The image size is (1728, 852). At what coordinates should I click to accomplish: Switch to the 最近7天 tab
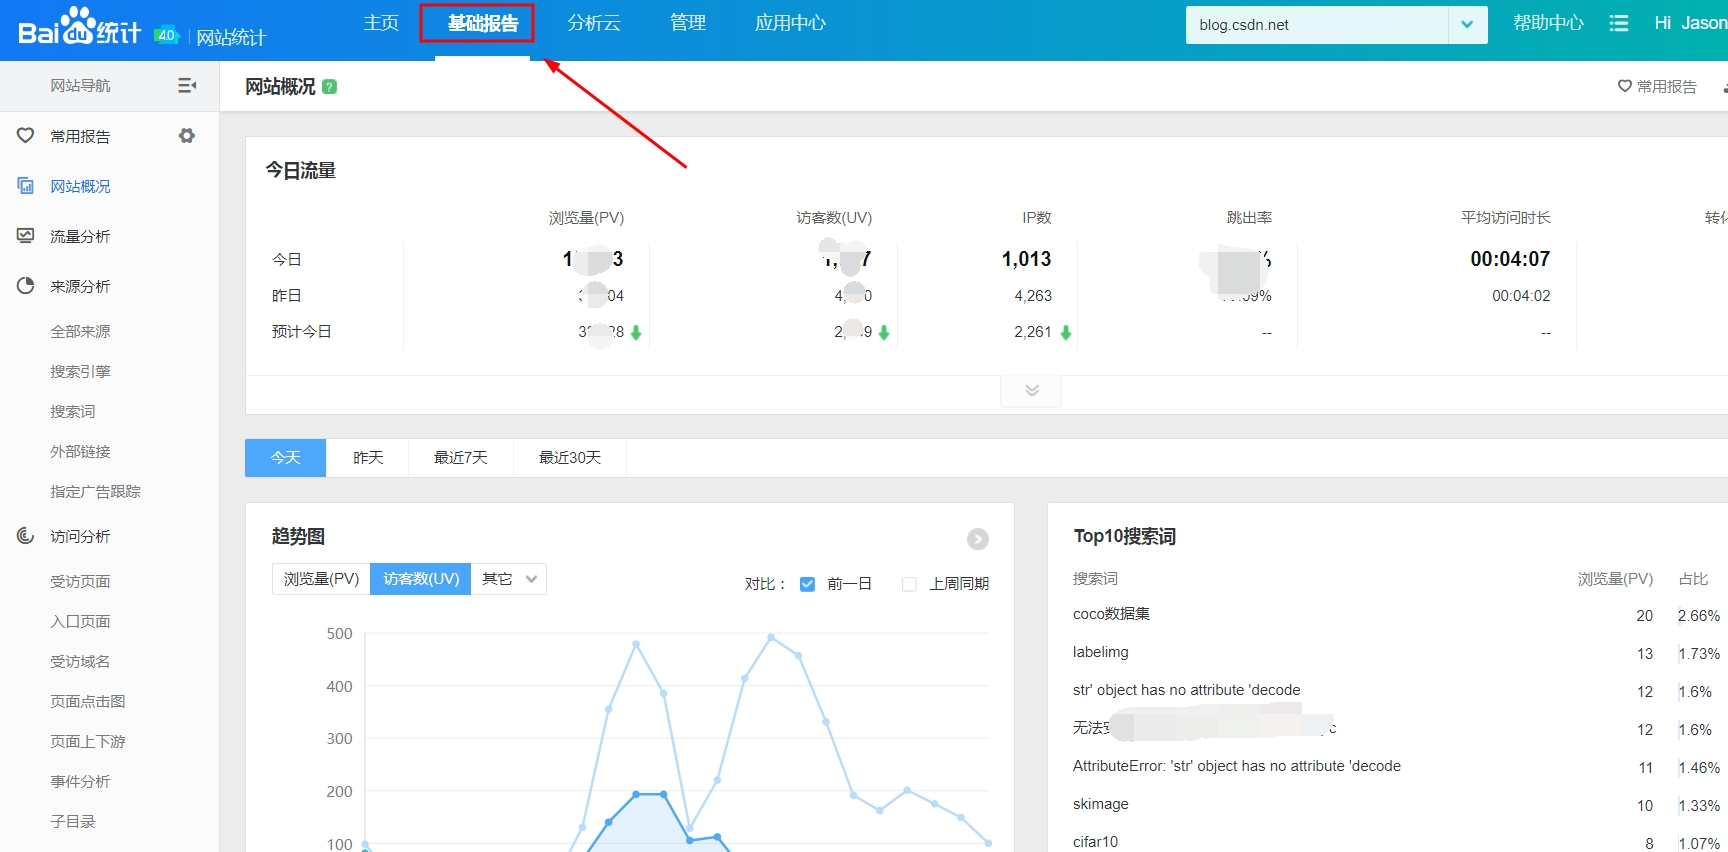(461, 458)
